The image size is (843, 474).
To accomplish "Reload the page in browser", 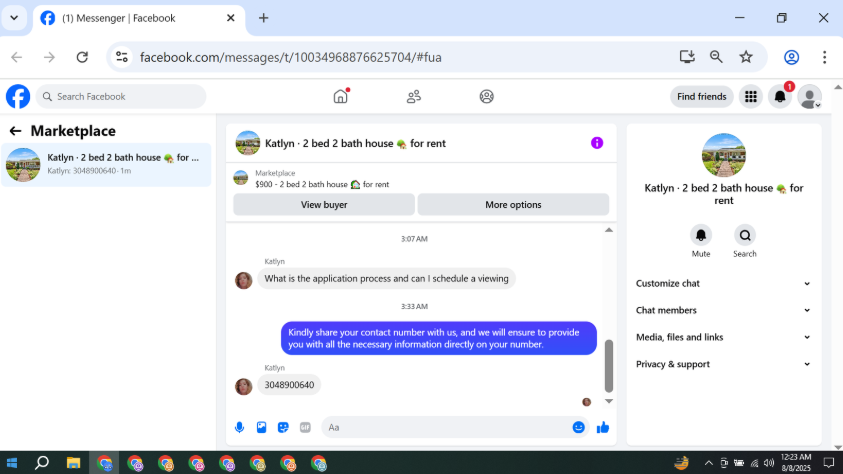I will [x=82, y=57].
